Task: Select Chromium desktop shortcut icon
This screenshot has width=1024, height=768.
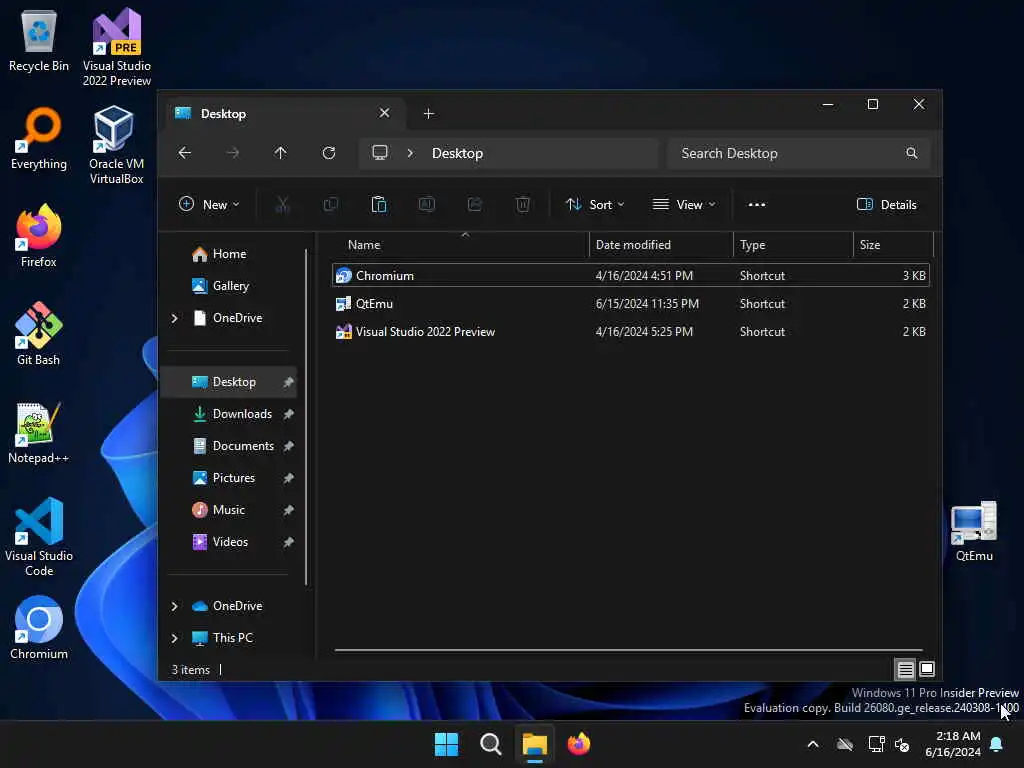Action: (x=39, y=628)
